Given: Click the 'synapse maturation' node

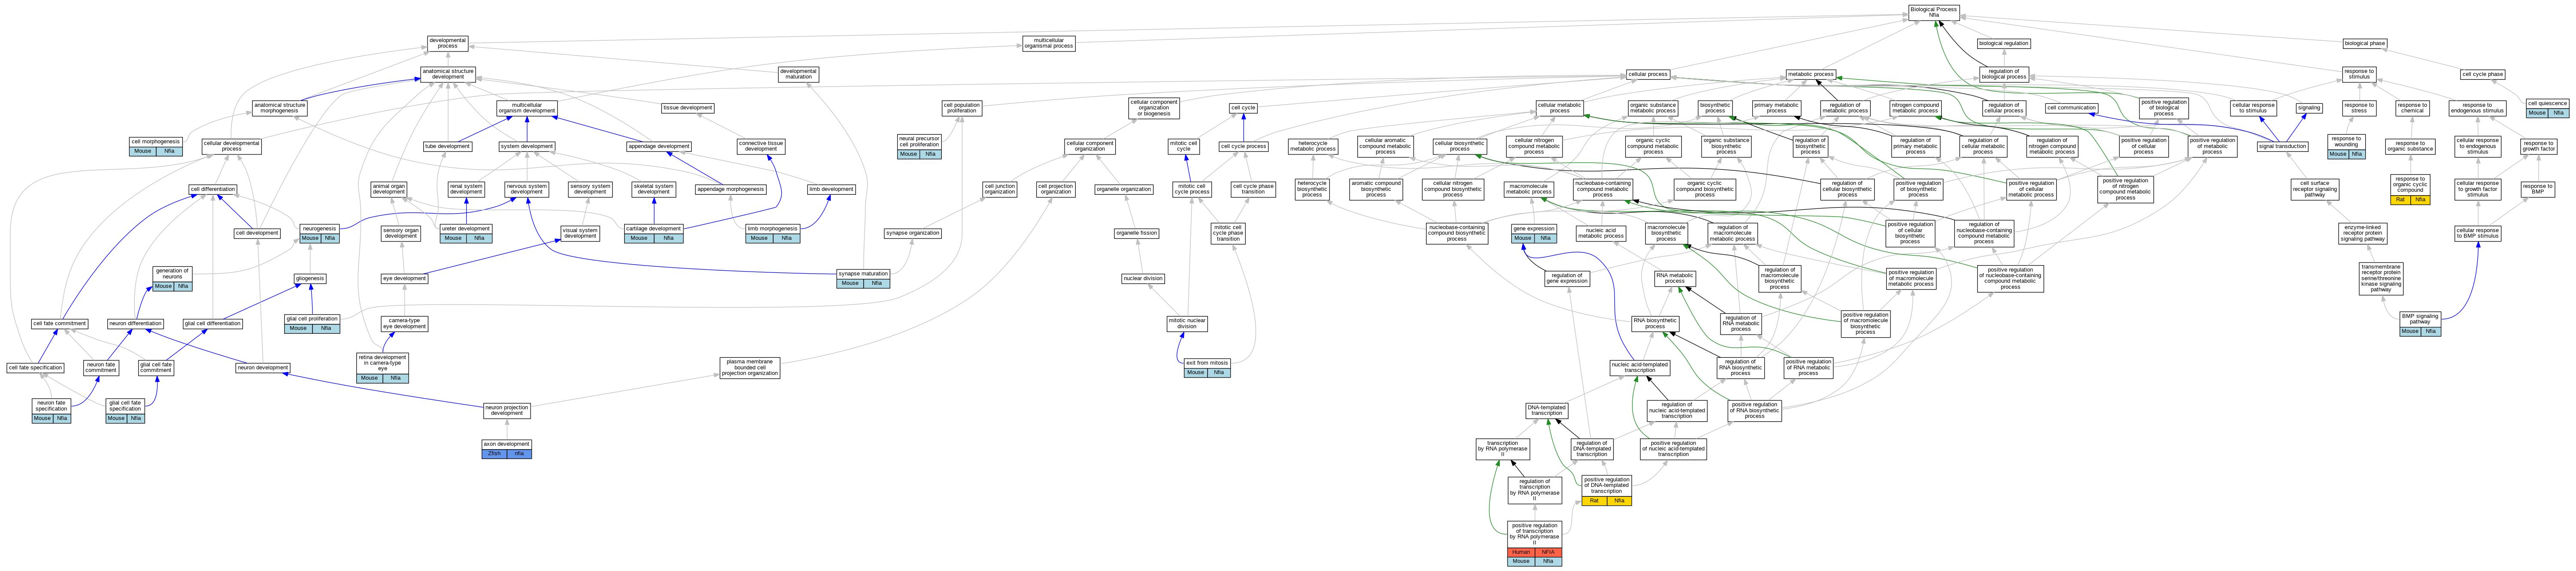Looking at the screenshot, I should click(863, 278).
